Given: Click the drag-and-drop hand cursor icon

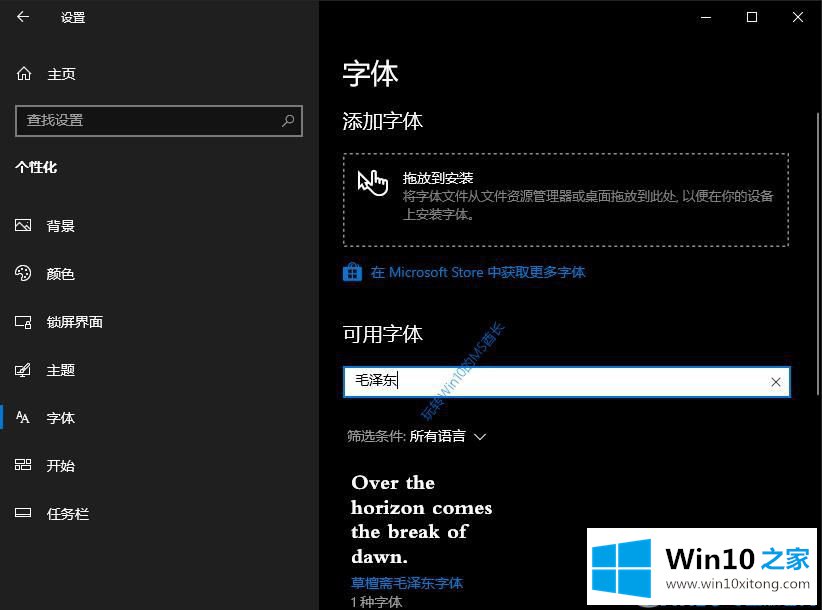Looking at the screenshot, I should pyautogui.click(x=372, y=182).
